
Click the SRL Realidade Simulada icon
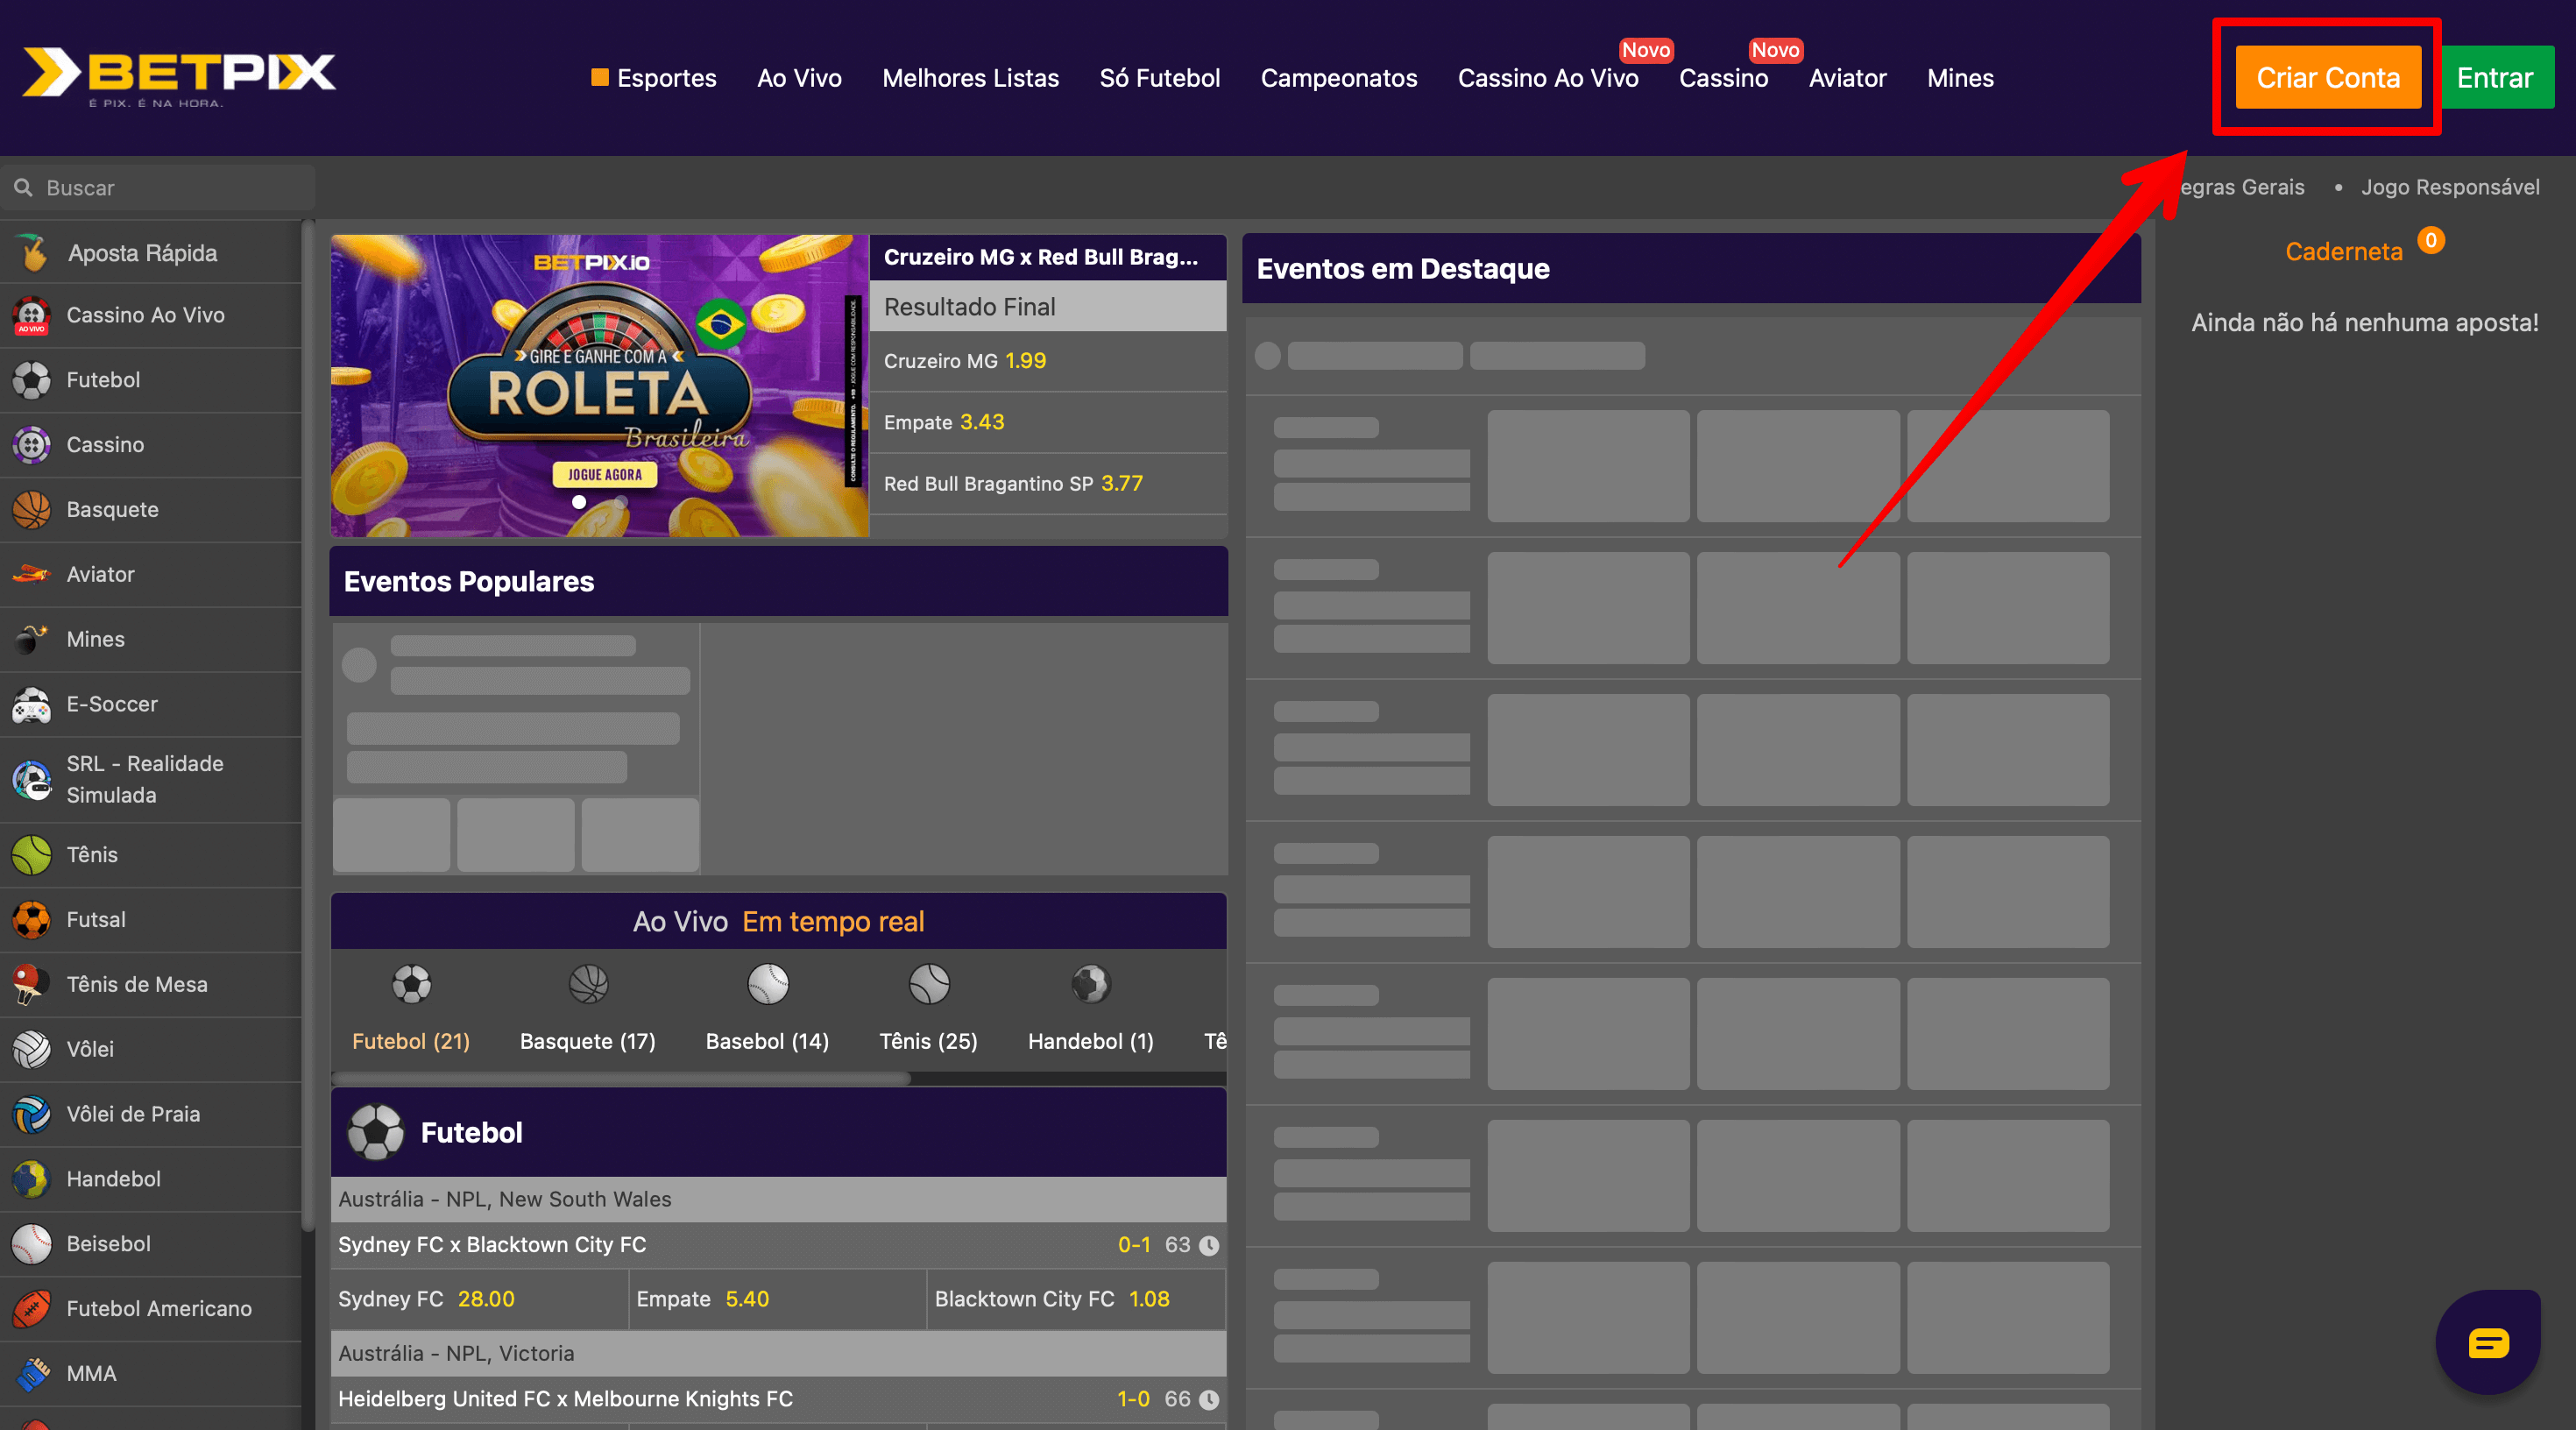[x=32, y=779]
